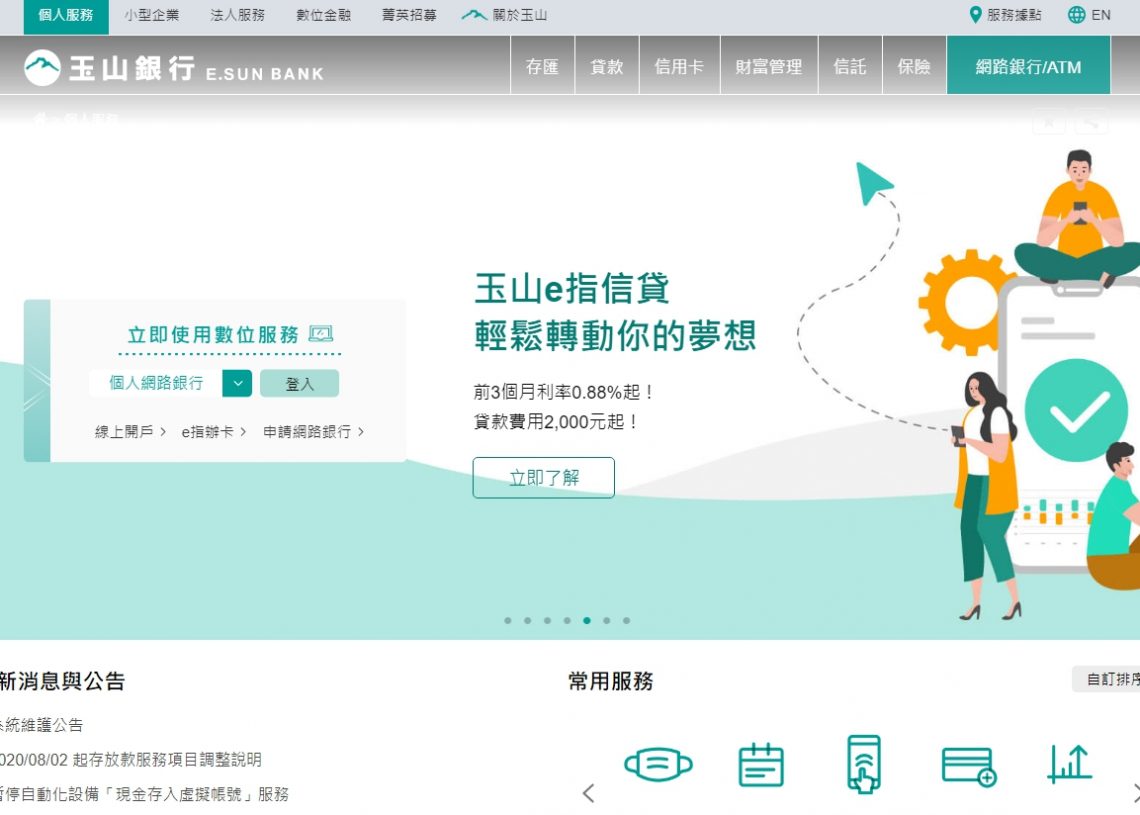Select the 個人服務 tab
This screenshot has height=815, width=1140.
[66, 15]
